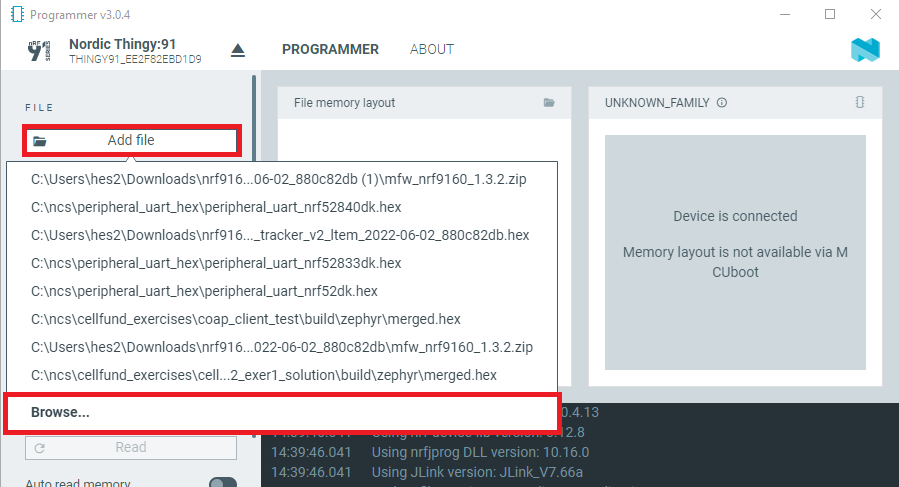Image resolution: width=899 pixels, height=487 pixels.
Task: Select 2_exer1_solution merged.hex file
Action: tap(282, 375)
